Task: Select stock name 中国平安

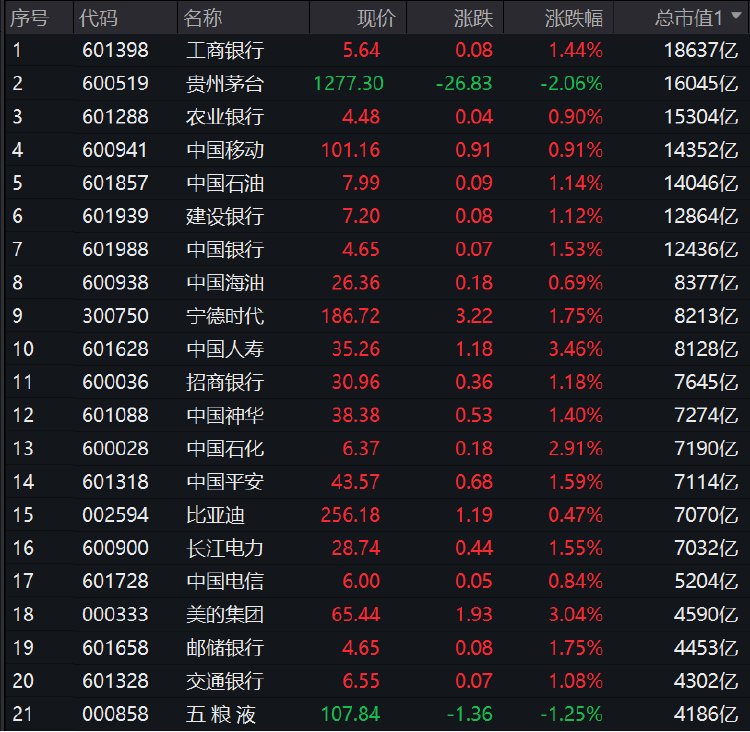Action: (225, 482)
